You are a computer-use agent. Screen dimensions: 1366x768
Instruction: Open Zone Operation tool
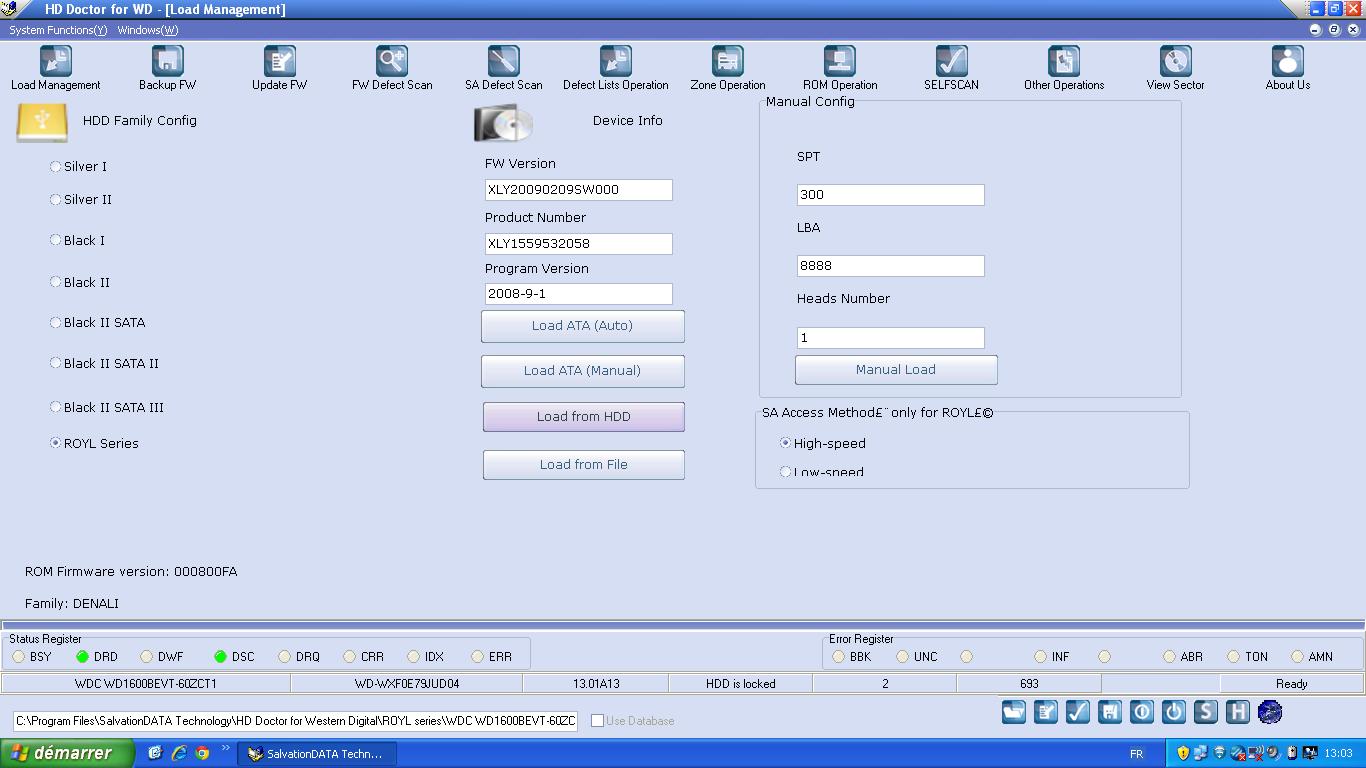728,68
